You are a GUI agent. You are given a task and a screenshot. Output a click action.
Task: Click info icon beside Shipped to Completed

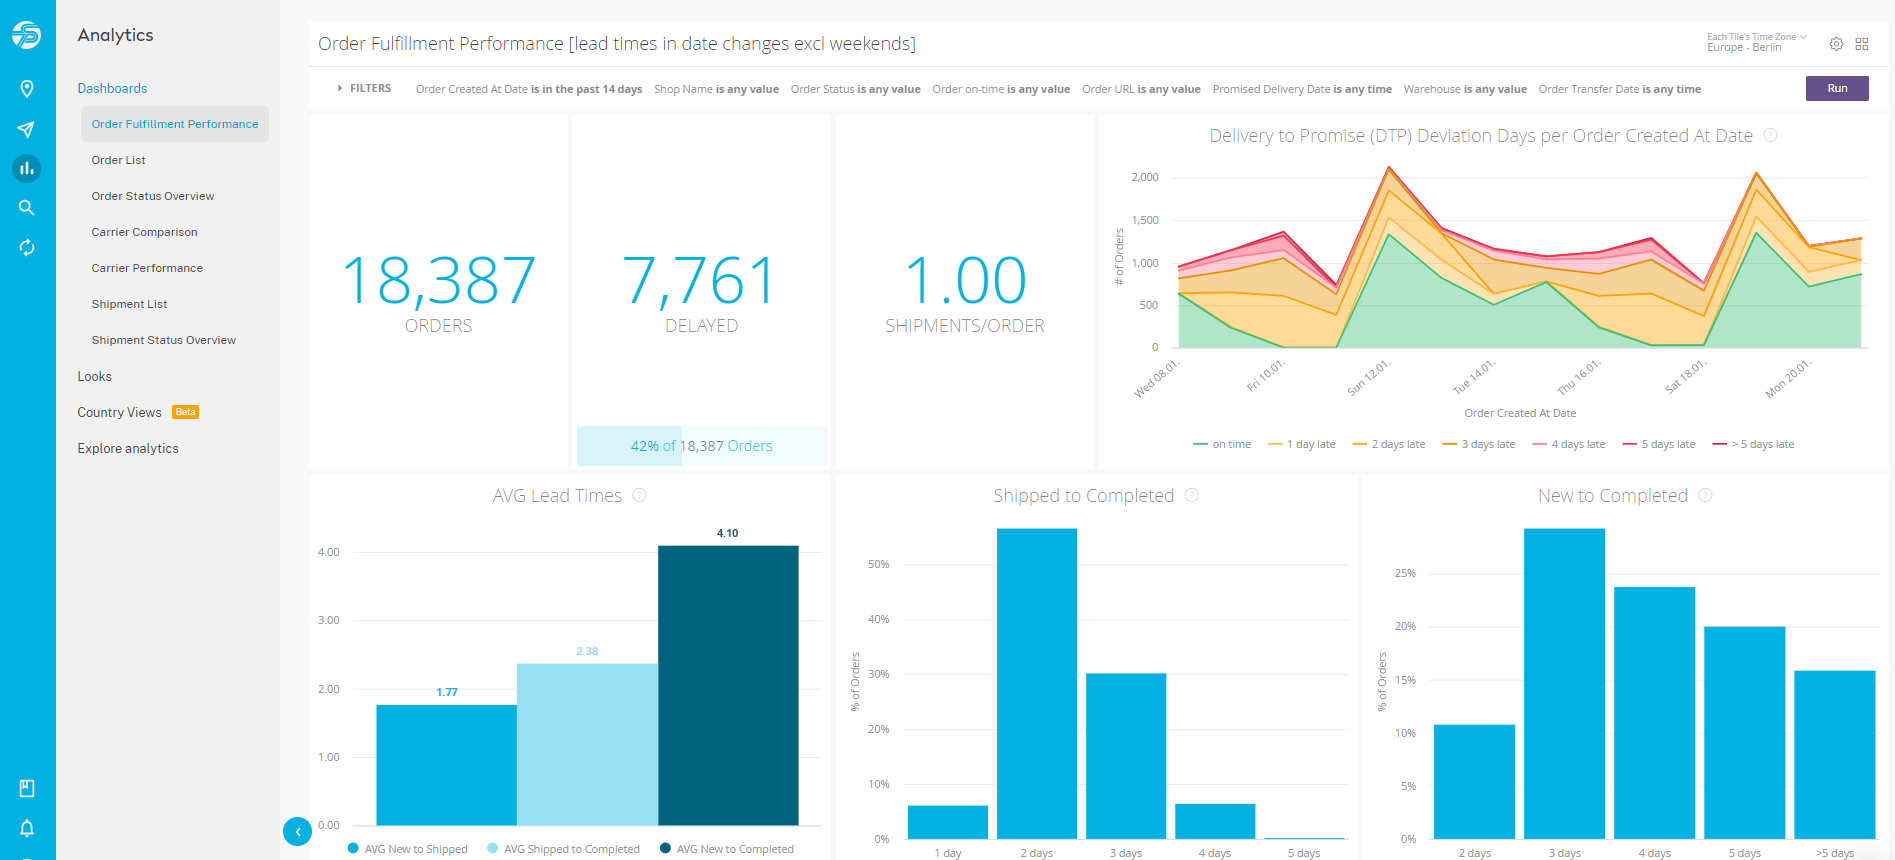(x=1192, y=495)
